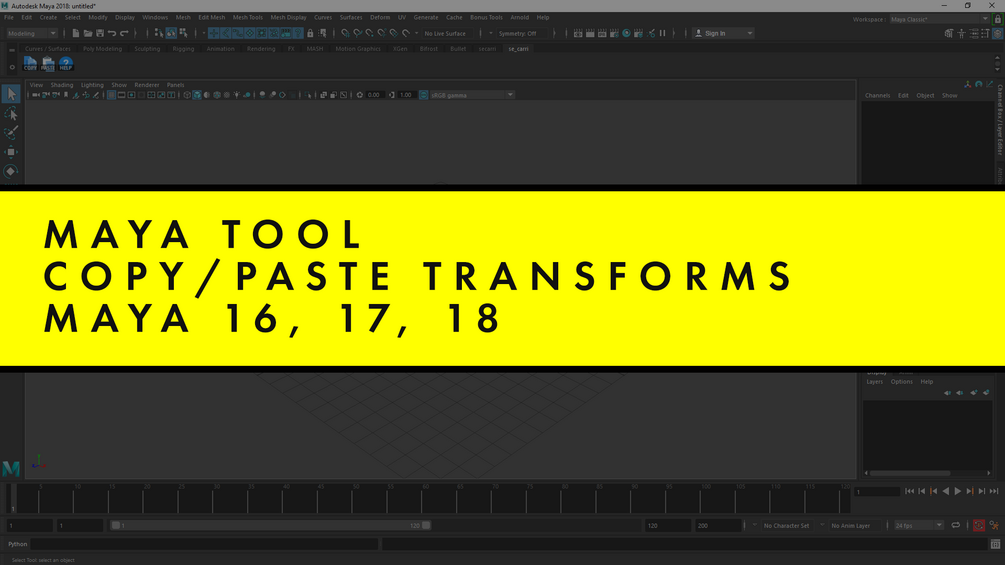Switch to the Poly Modeling shelf tab
Image resolution: width=1005 pixels, height=565 pixels.
[102, 49]
